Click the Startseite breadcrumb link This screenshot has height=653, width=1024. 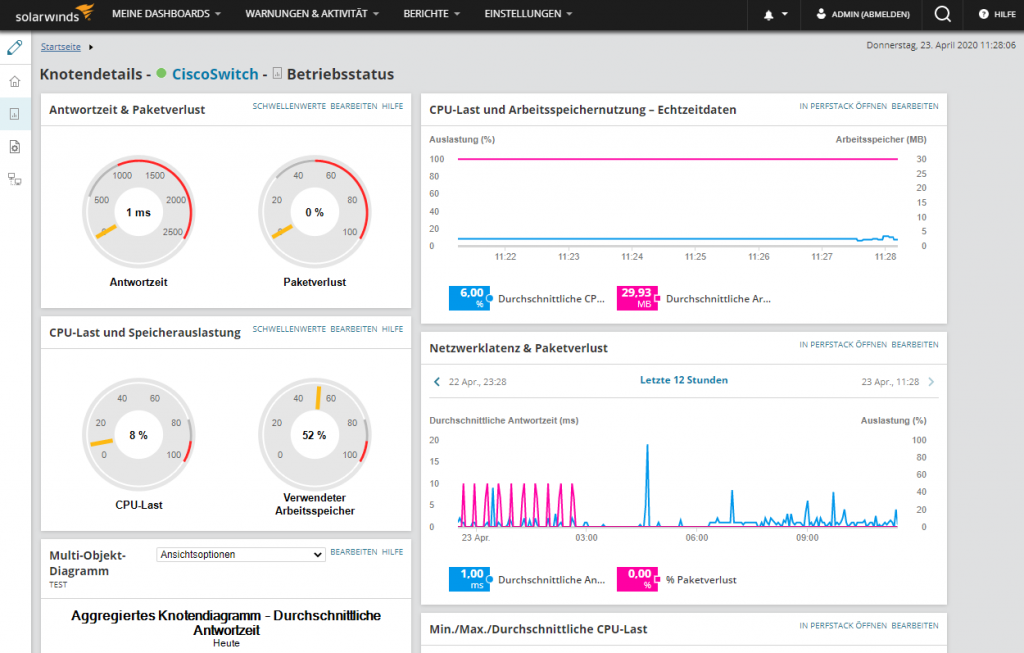coord(61,47)
